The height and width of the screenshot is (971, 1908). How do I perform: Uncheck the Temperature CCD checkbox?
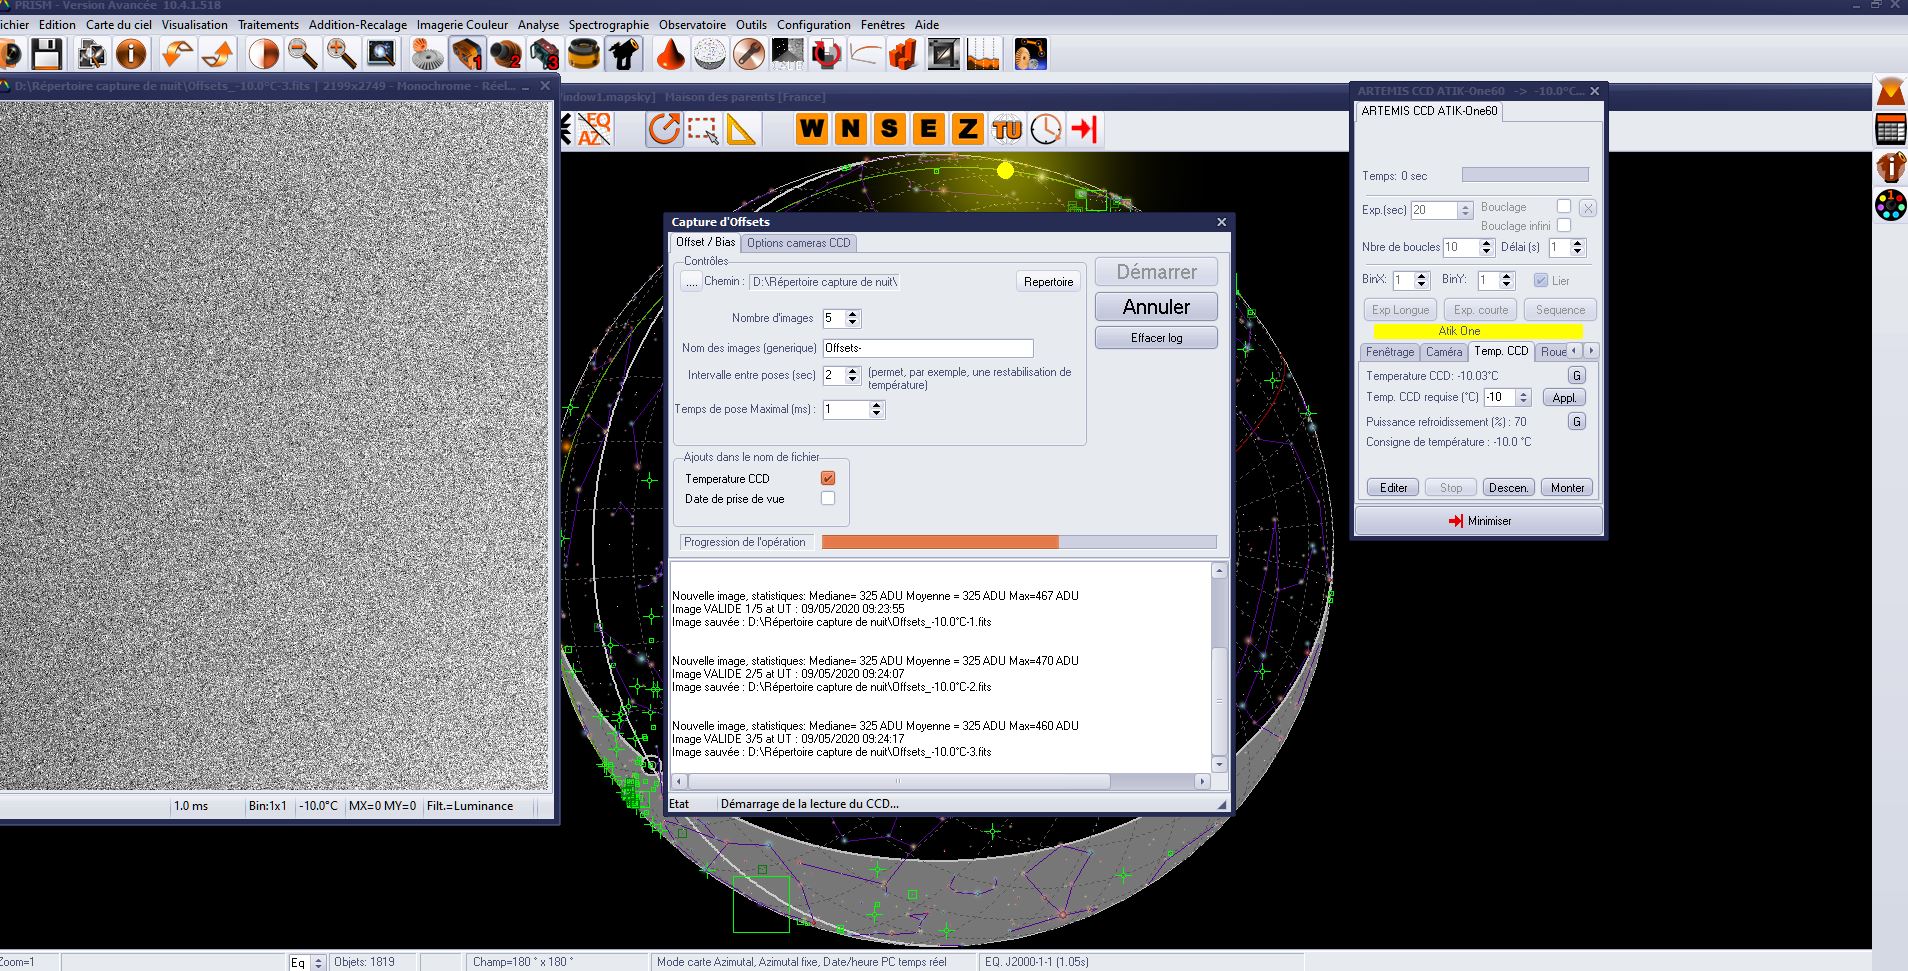tap(828, 478)
